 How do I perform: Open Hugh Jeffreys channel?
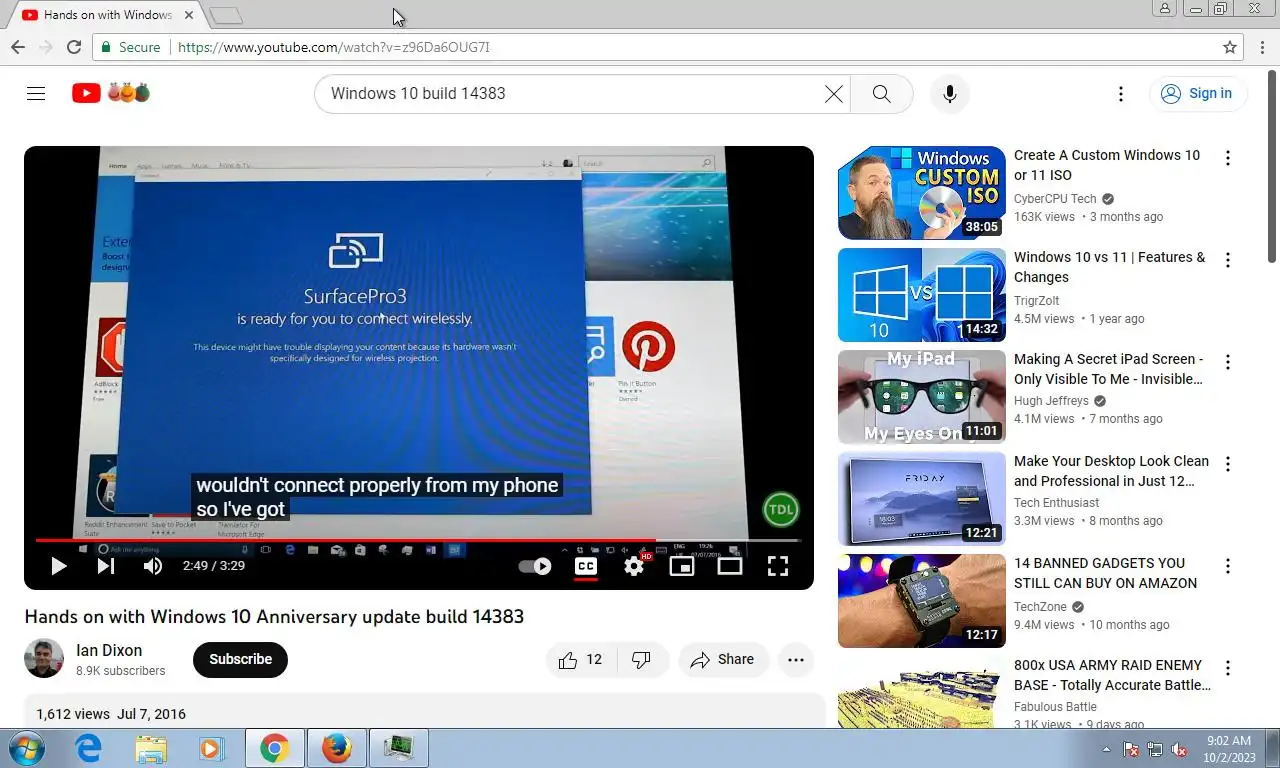click(1051, 401)
